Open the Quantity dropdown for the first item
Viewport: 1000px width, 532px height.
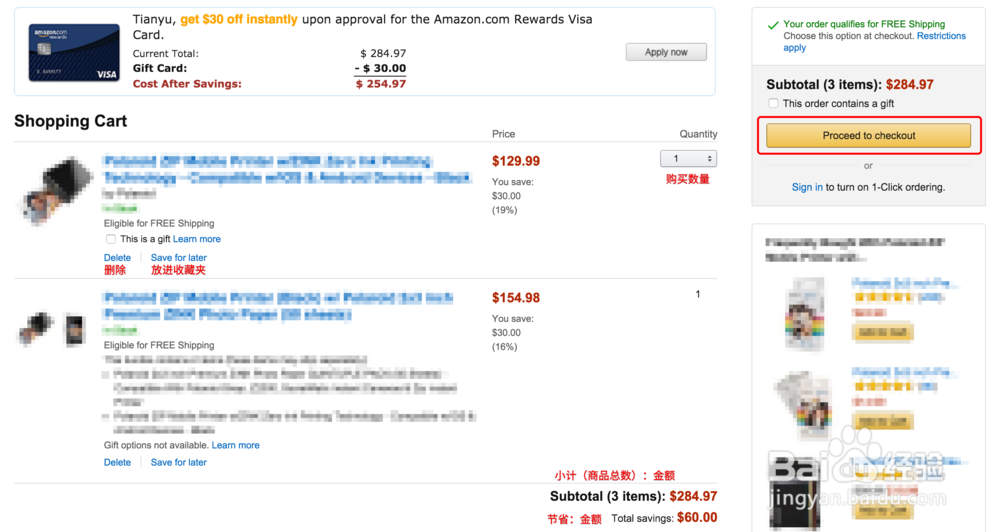click(689, 159)
